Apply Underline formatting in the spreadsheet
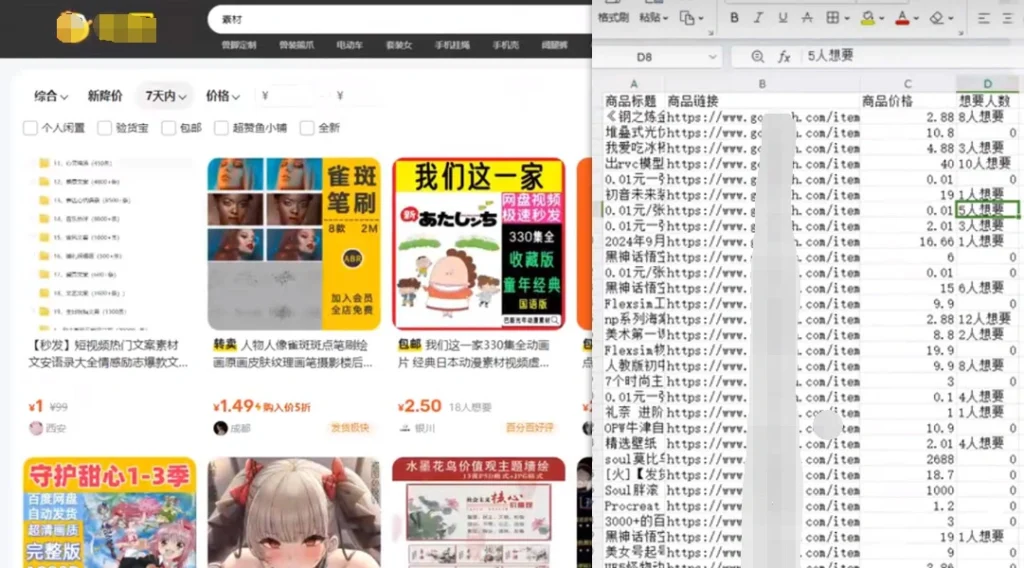Viewport: 1024px width, 568px height. pos(782,18)
